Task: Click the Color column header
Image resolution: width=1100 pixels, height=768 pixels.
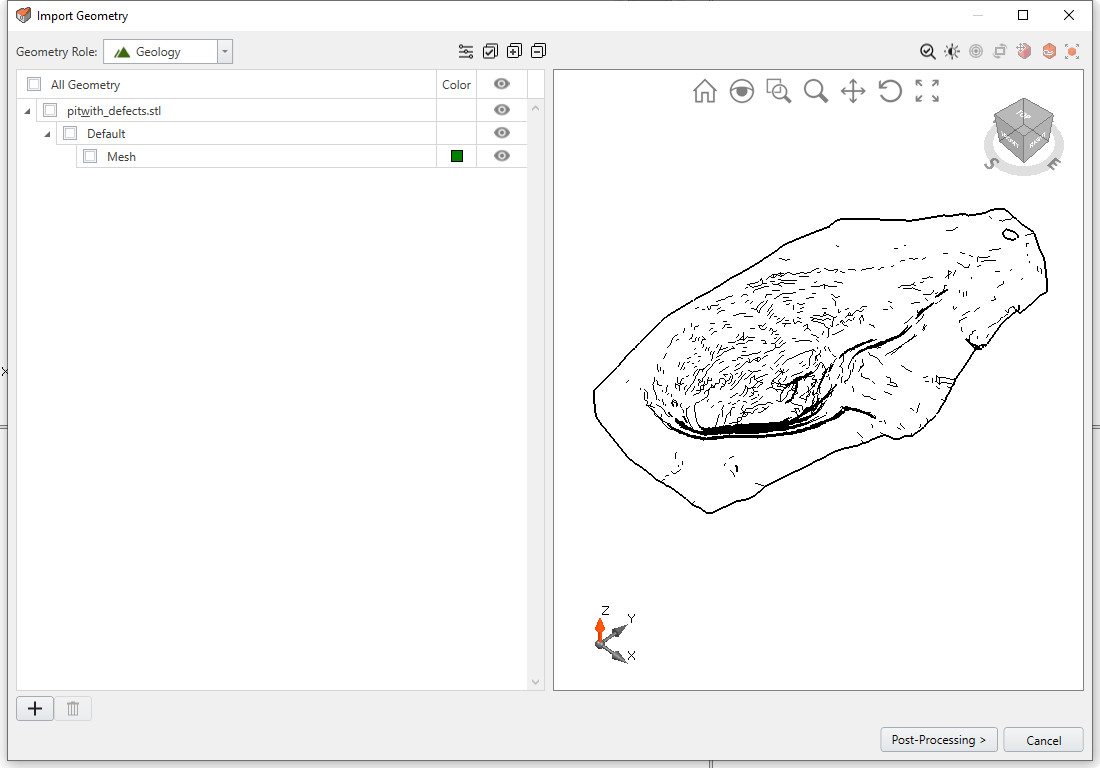Action: click(x=456, y=84)
